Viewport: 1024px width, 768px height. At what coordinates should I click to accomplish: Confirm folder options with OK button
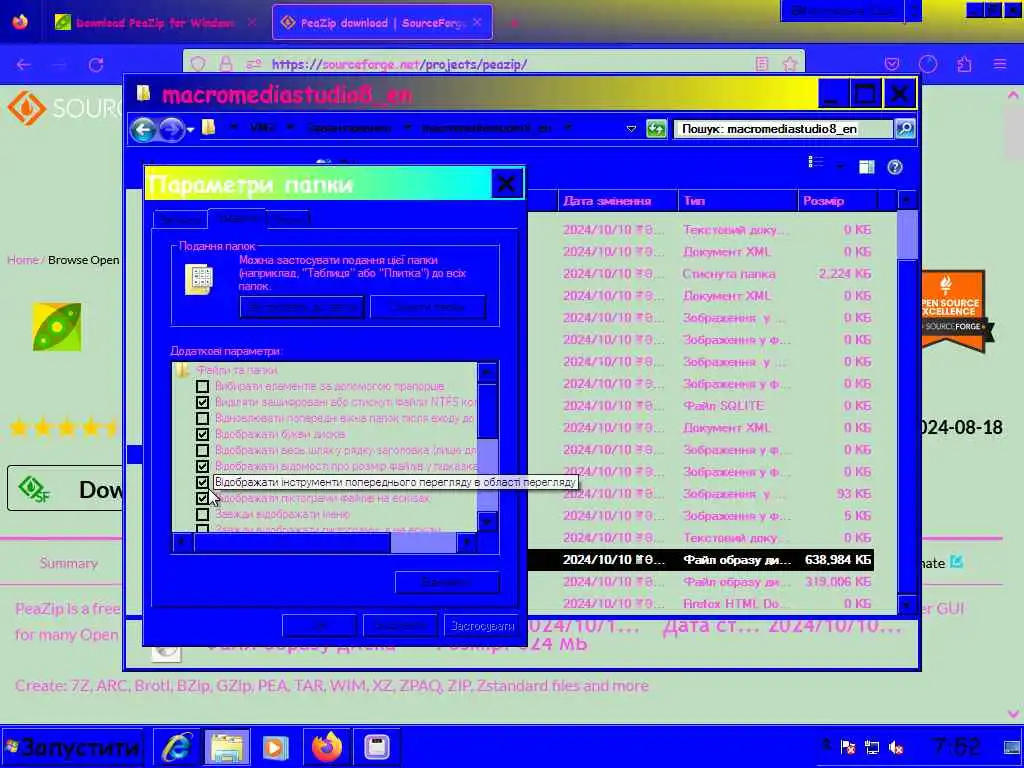pos(319,625)
